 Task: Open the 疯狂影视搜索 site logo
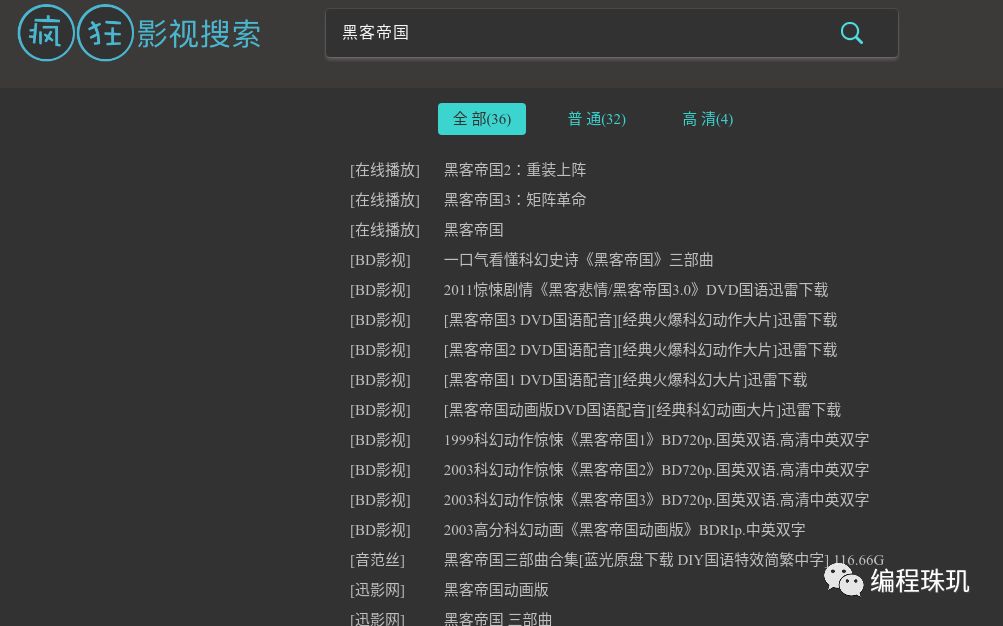coord(139,33)
